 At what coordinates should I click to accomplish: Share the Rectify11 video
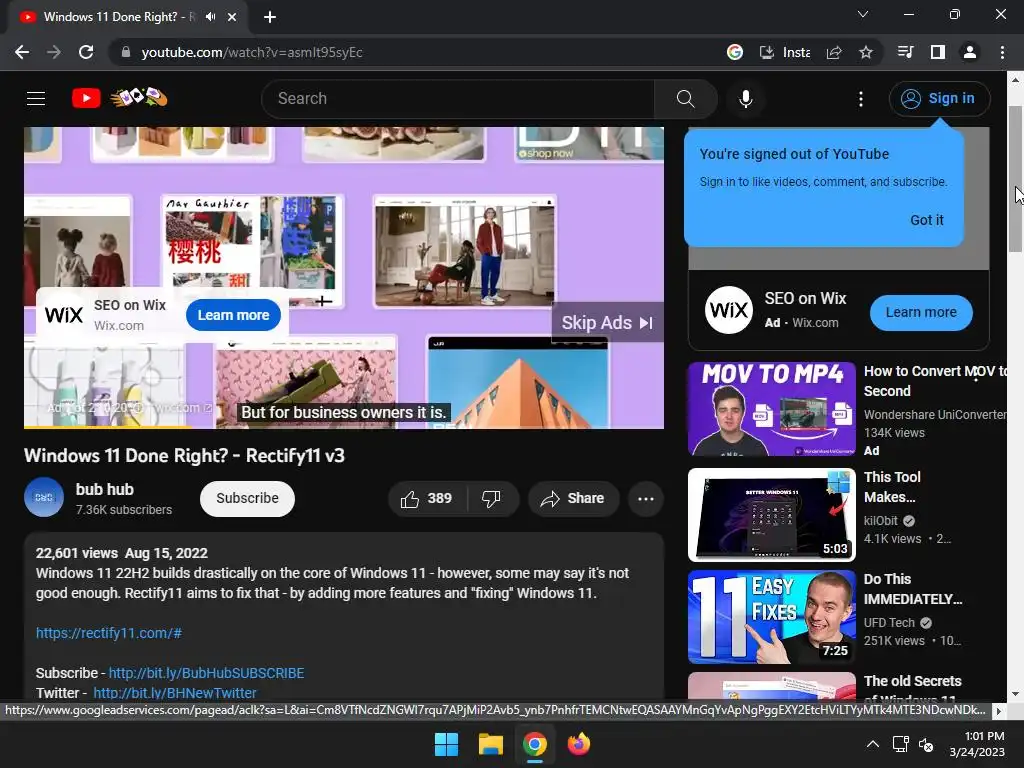(x=573, y=499)
